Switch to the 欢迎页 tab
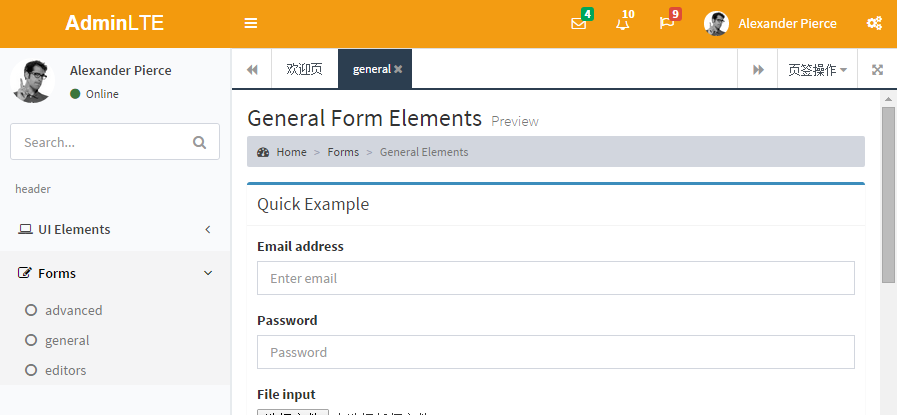 [304, 69]
